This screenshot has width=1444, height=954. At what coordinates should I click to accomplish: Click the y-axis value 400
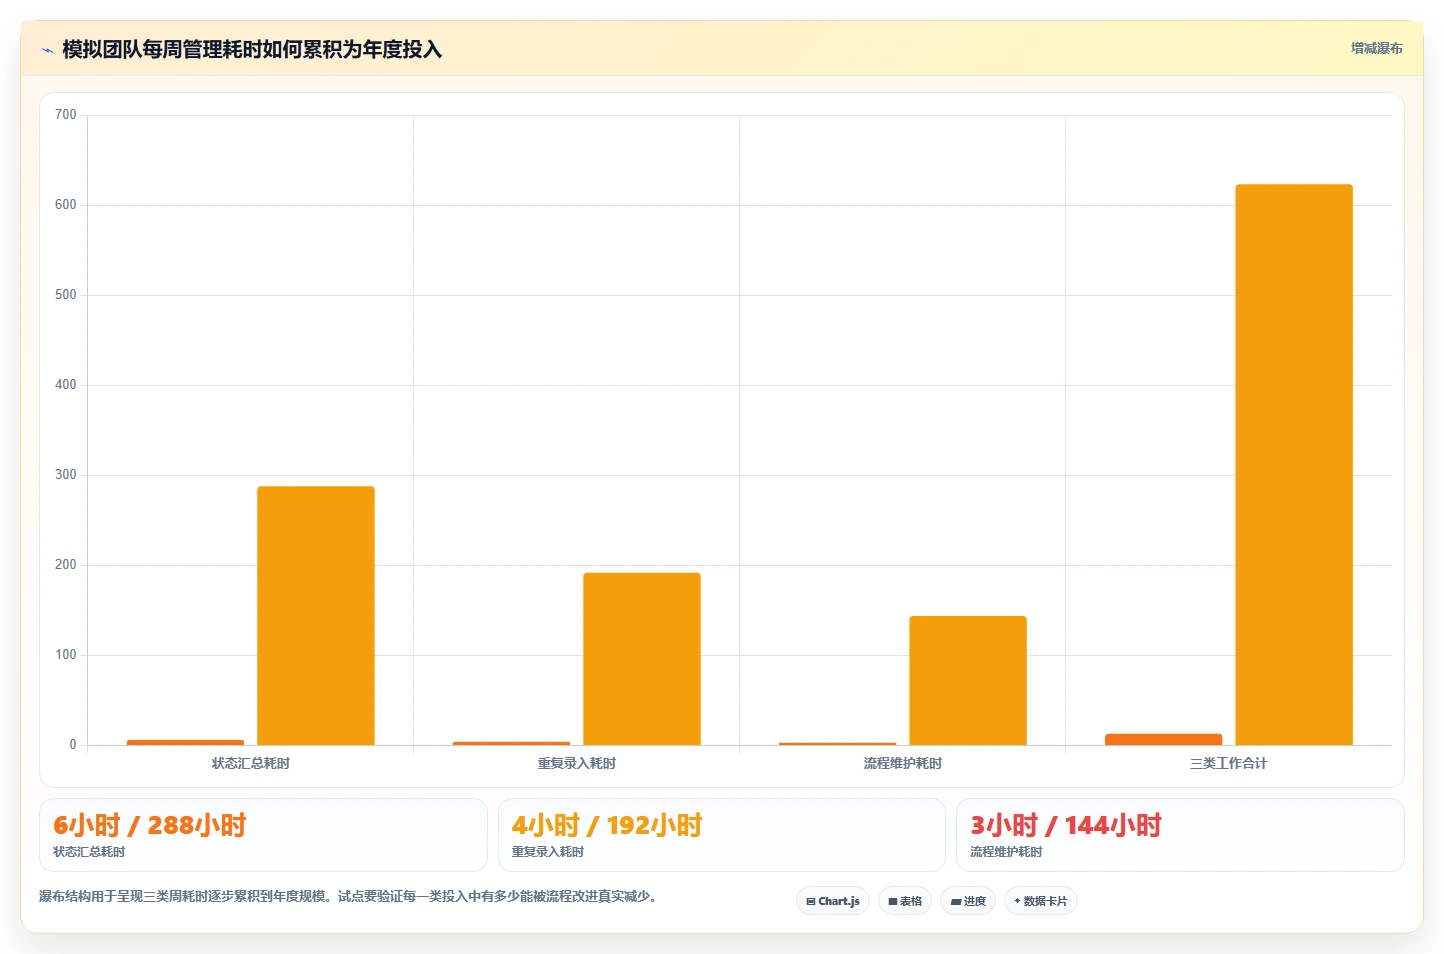pyautogui.click(x=66, y=385)
